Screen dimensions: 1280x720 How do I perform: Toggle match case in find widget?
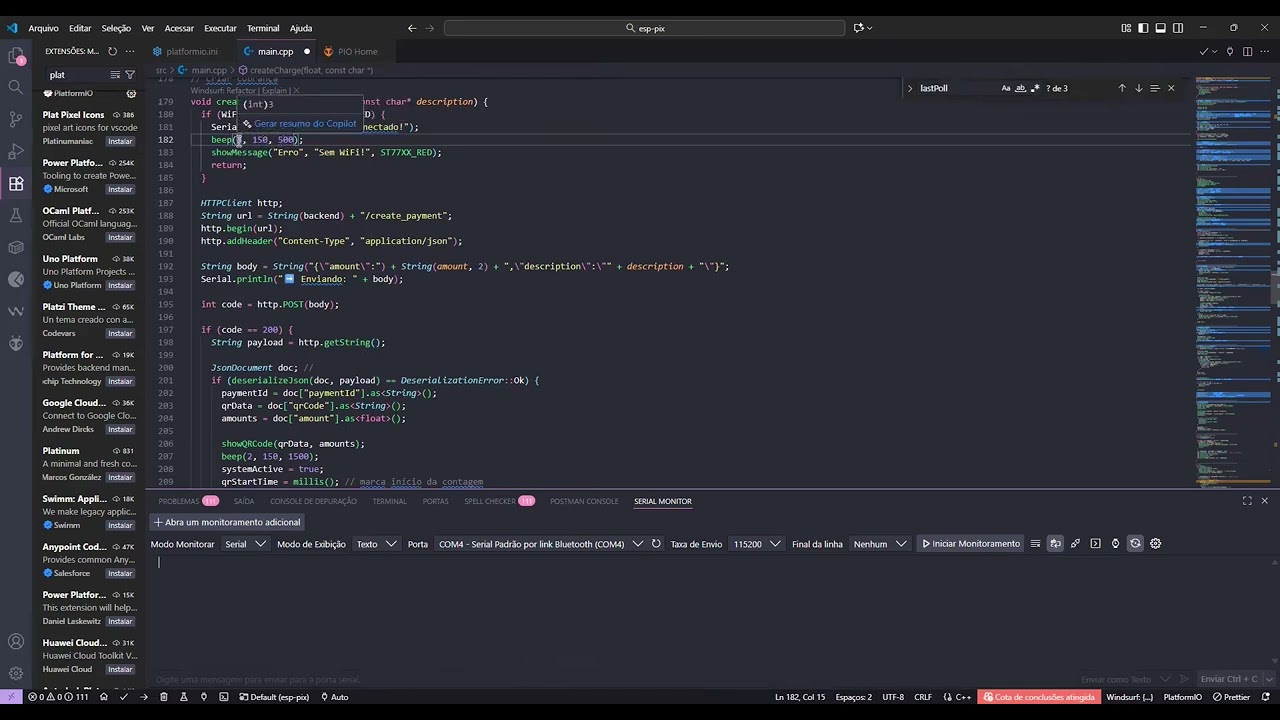1006,88
